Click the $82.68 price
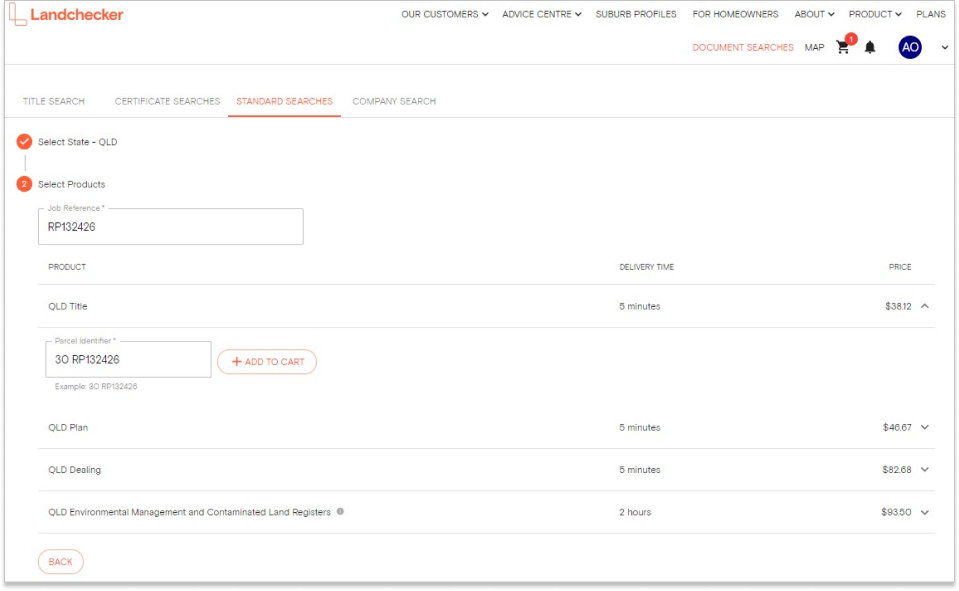The image size is (959, 591). click(897, 469)
